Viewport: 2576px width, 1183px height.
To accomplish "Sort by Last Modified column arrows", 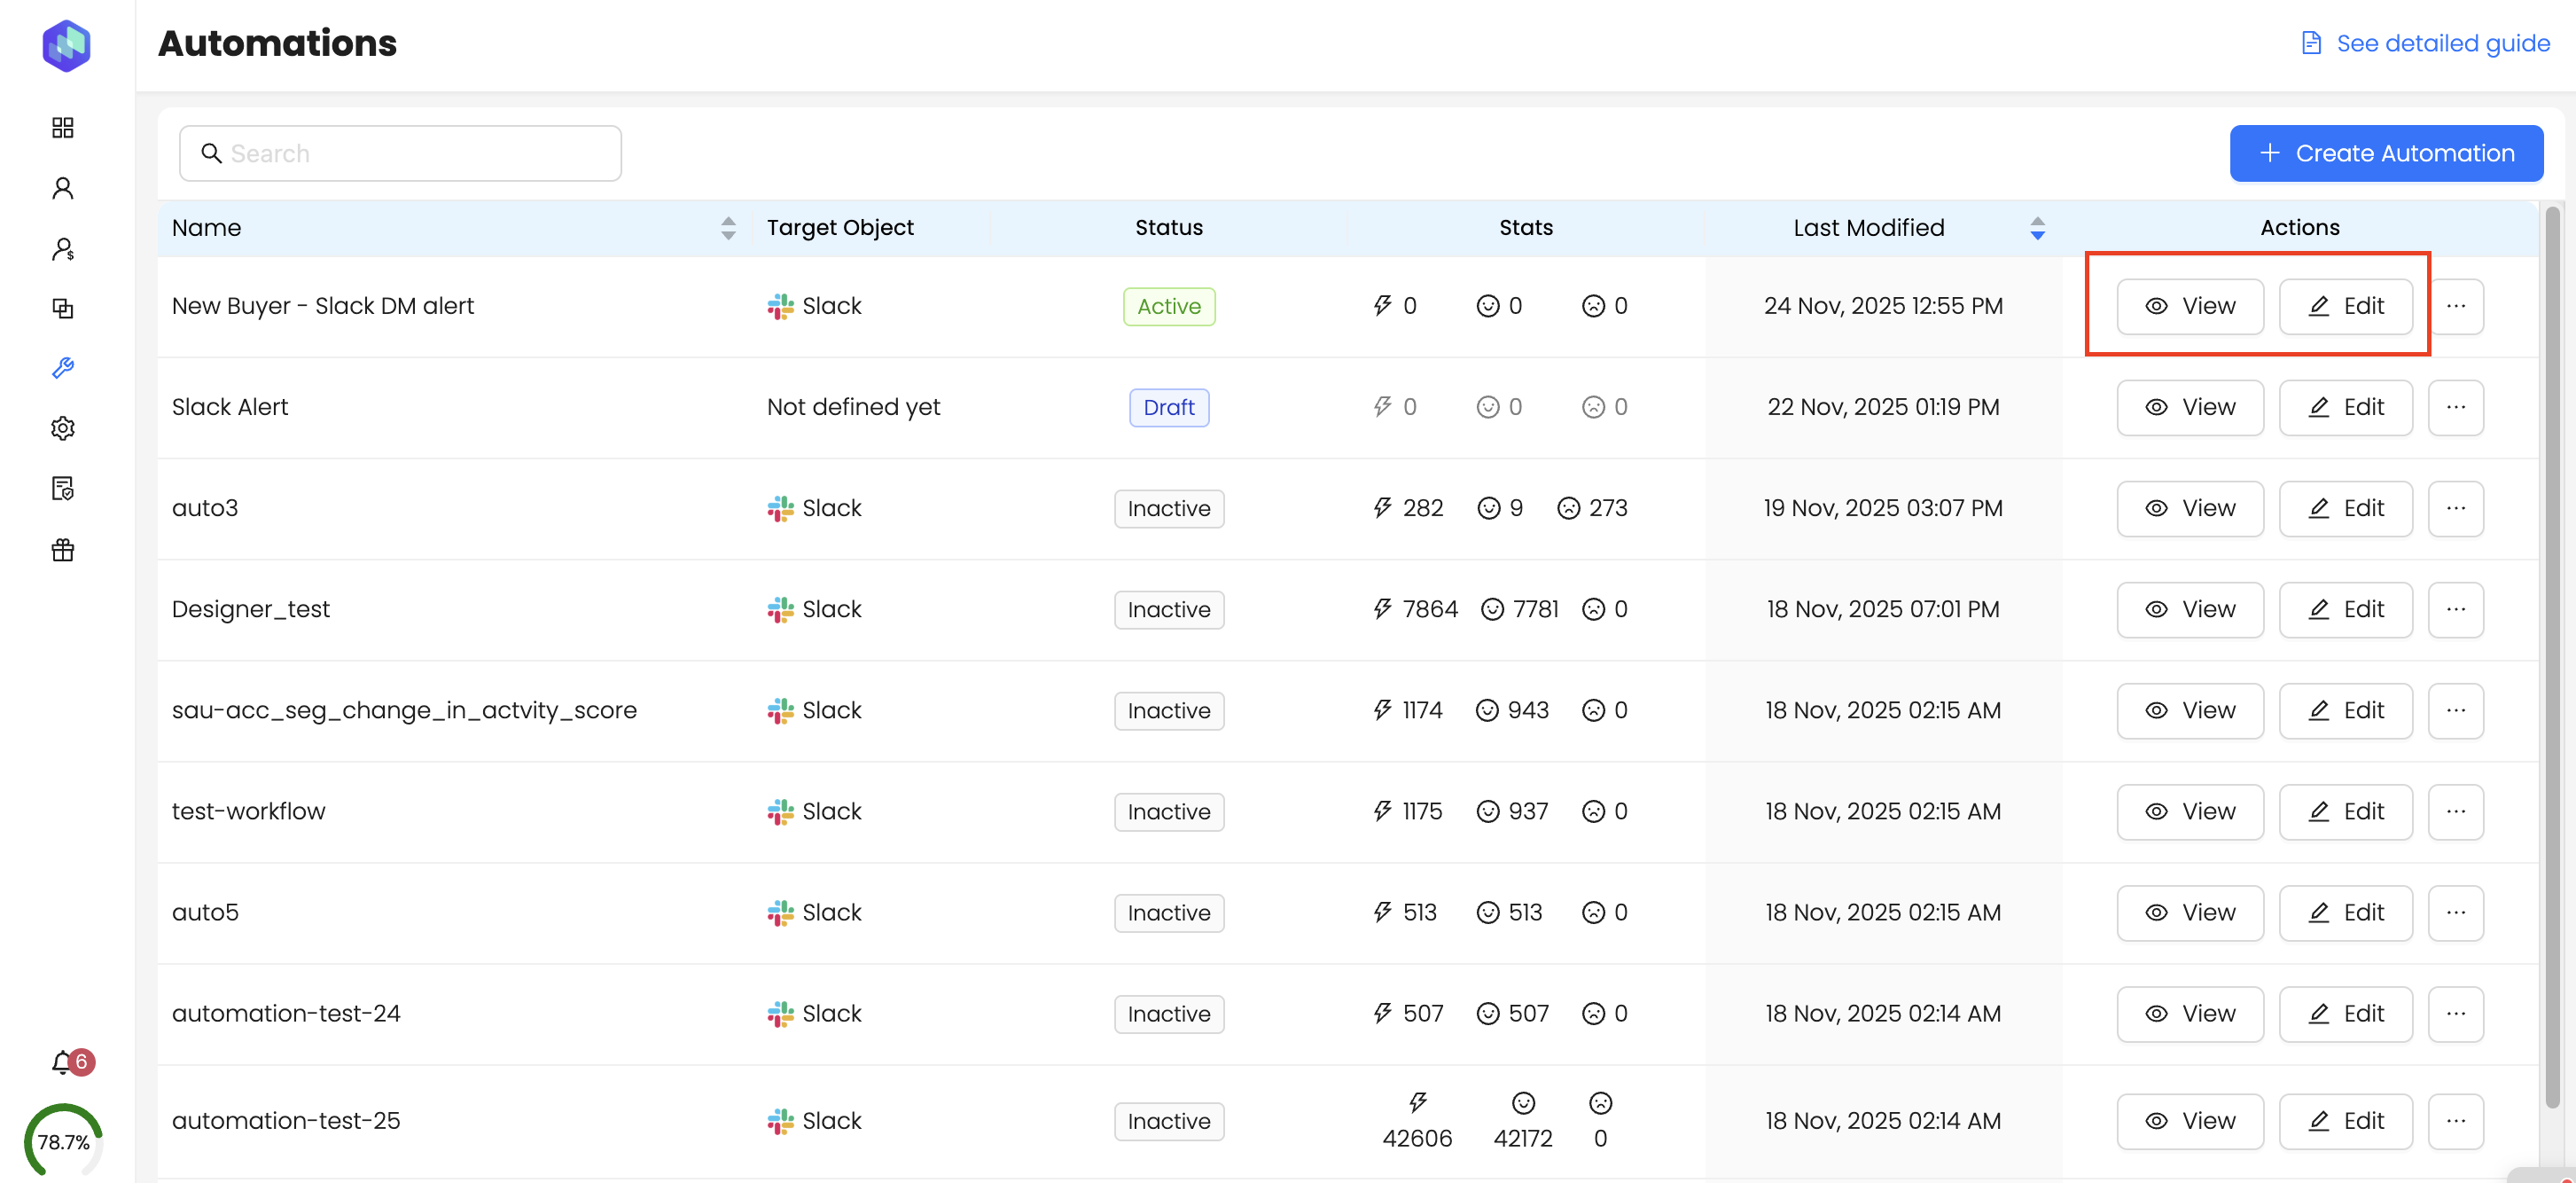I will point(2037,228).
